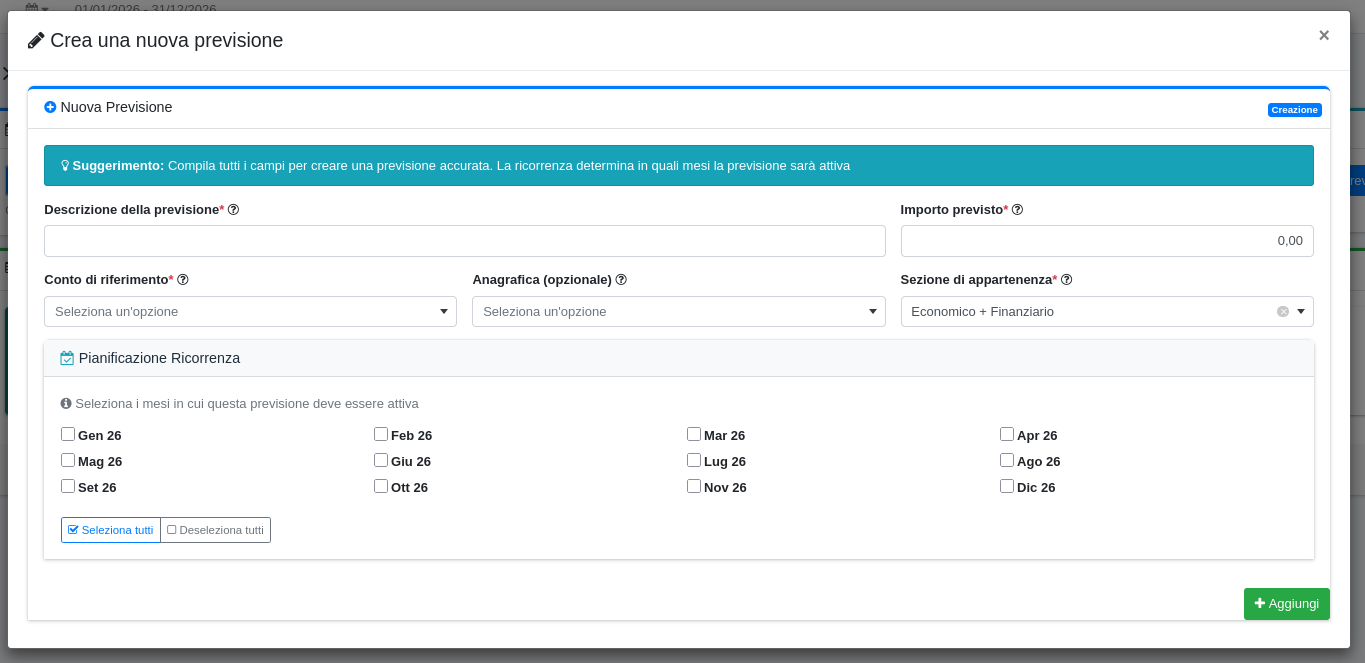Focus the Descrizione della previsione text field

click(x=464, y=241)
